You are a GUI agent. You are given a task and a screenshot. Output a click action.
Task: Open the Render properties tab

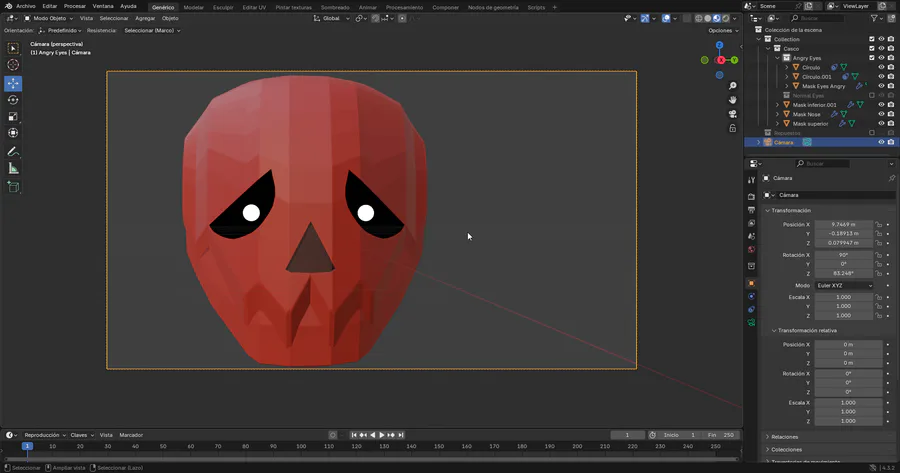click(x=751, y=197)
